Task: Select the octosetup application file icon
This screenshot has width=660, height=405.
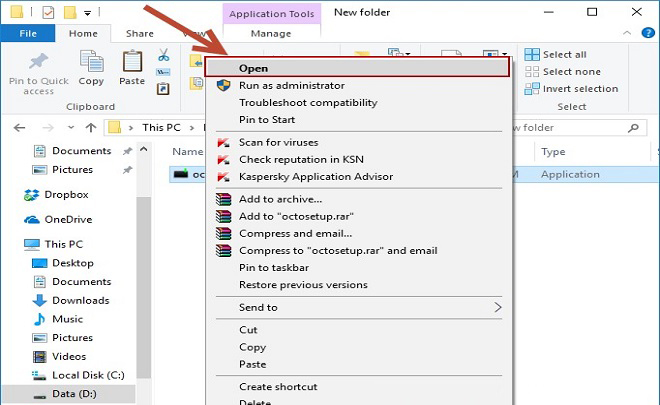Action: click(181, 174)
